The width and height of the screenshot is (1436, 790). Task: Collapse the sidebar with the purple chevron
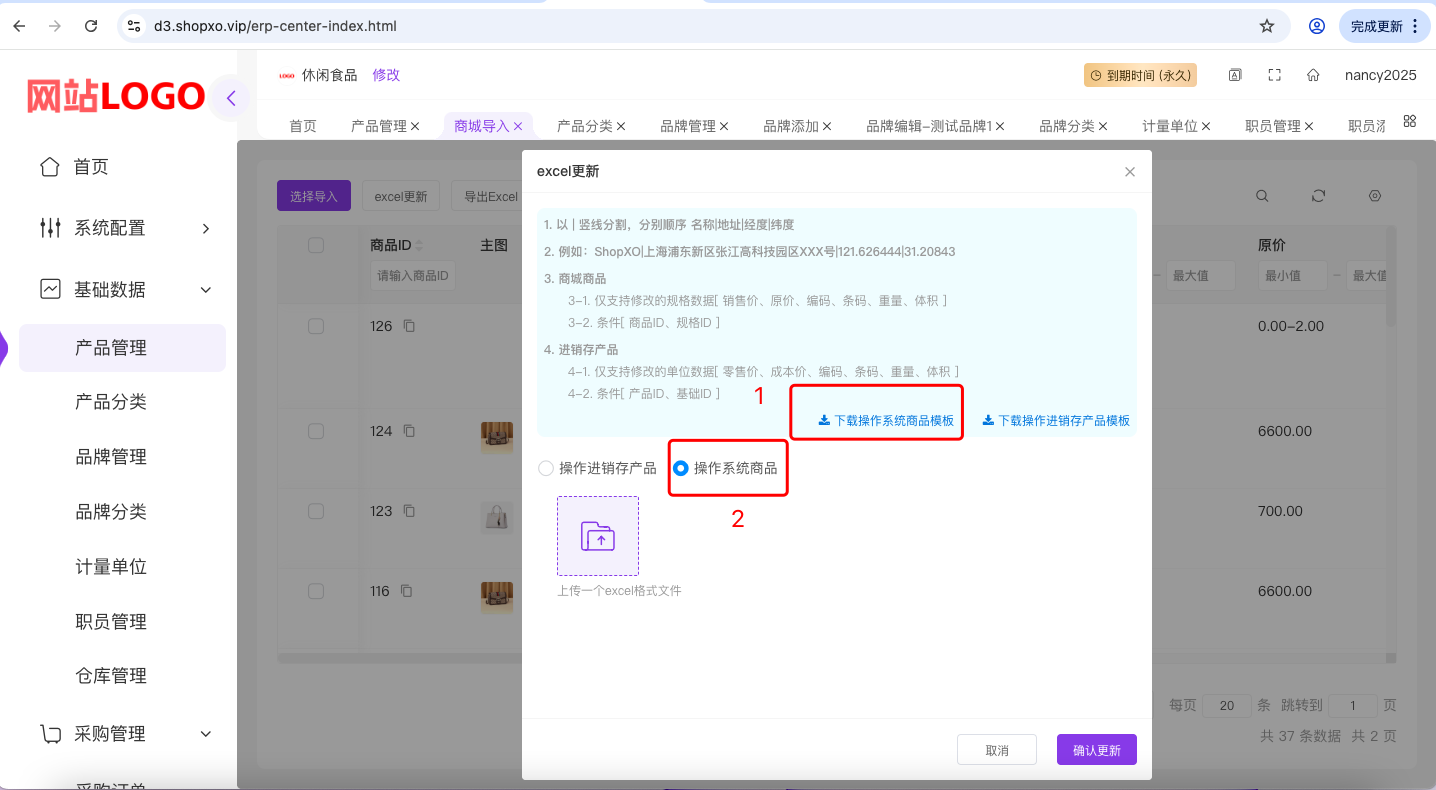[231, 98]
